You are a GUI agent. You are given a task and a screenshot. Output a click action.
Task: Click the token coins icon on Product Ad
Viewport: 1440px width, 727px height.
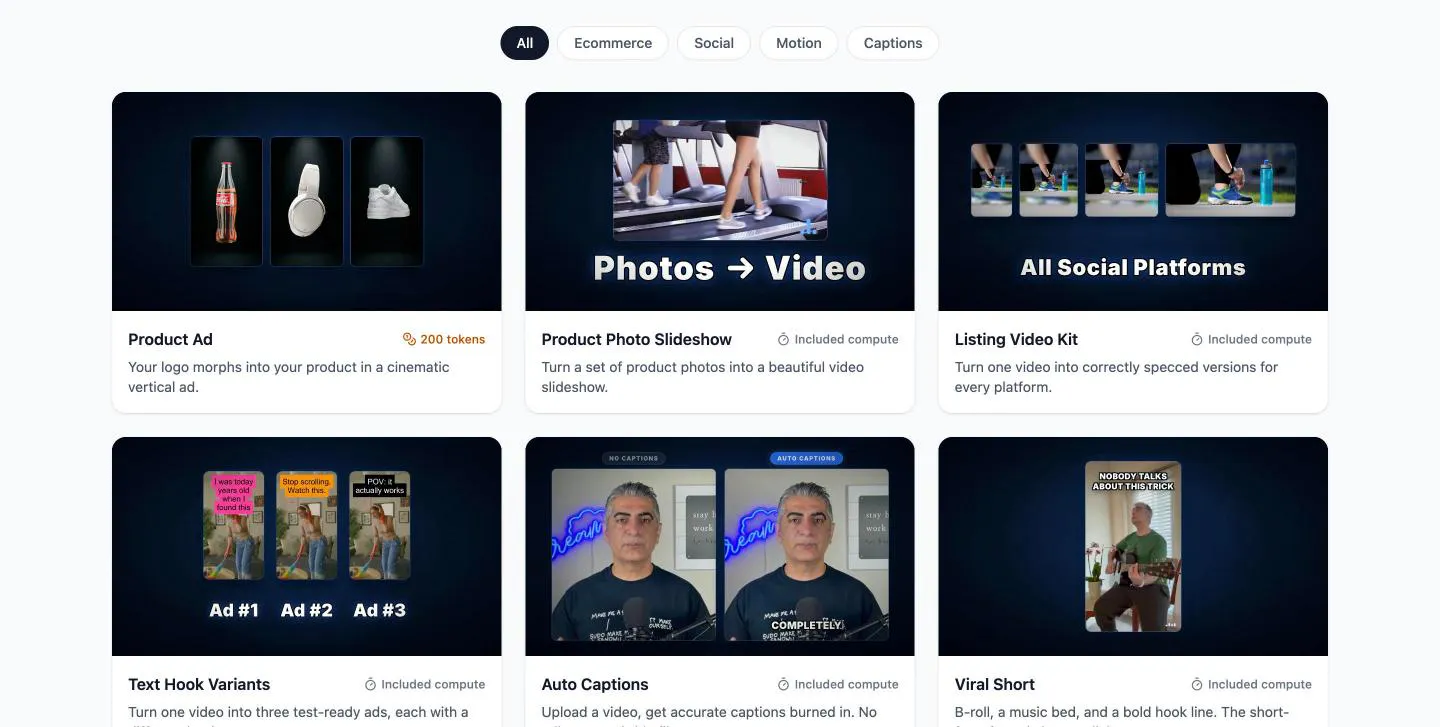[x=409, y=340]
